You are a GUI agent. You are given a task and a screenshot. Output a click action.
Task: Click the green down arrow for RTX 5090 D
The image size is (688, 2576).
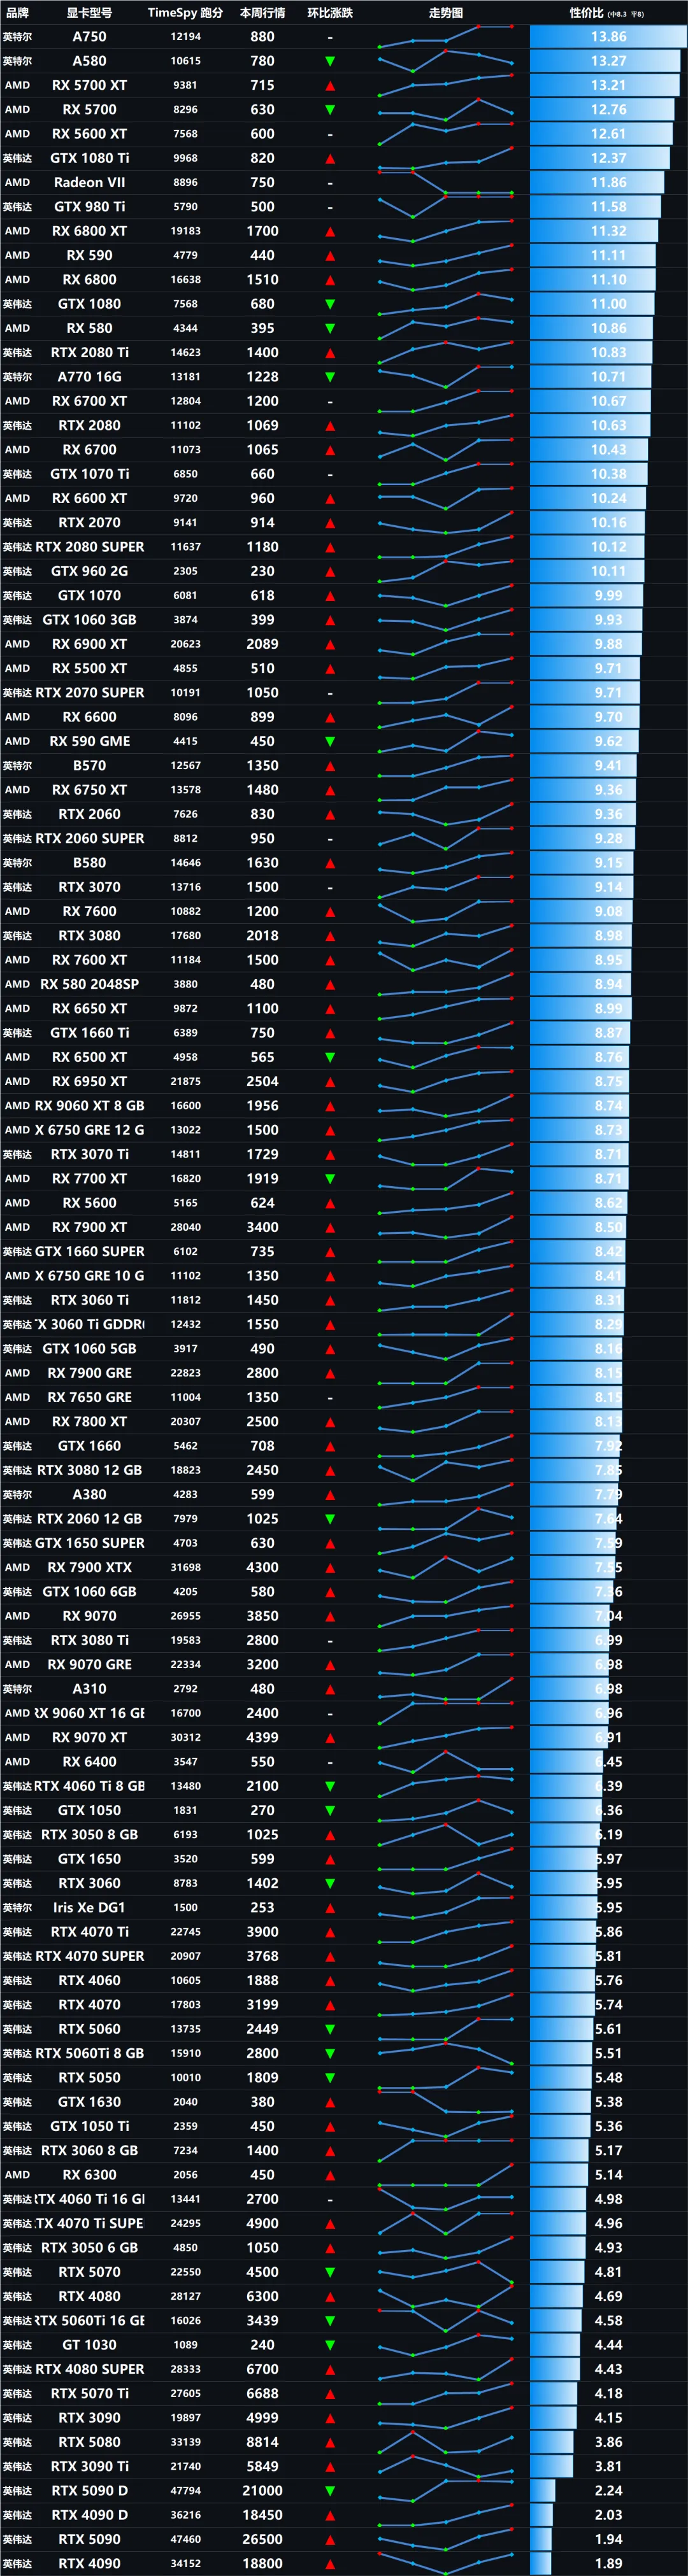click(330, 2491)
